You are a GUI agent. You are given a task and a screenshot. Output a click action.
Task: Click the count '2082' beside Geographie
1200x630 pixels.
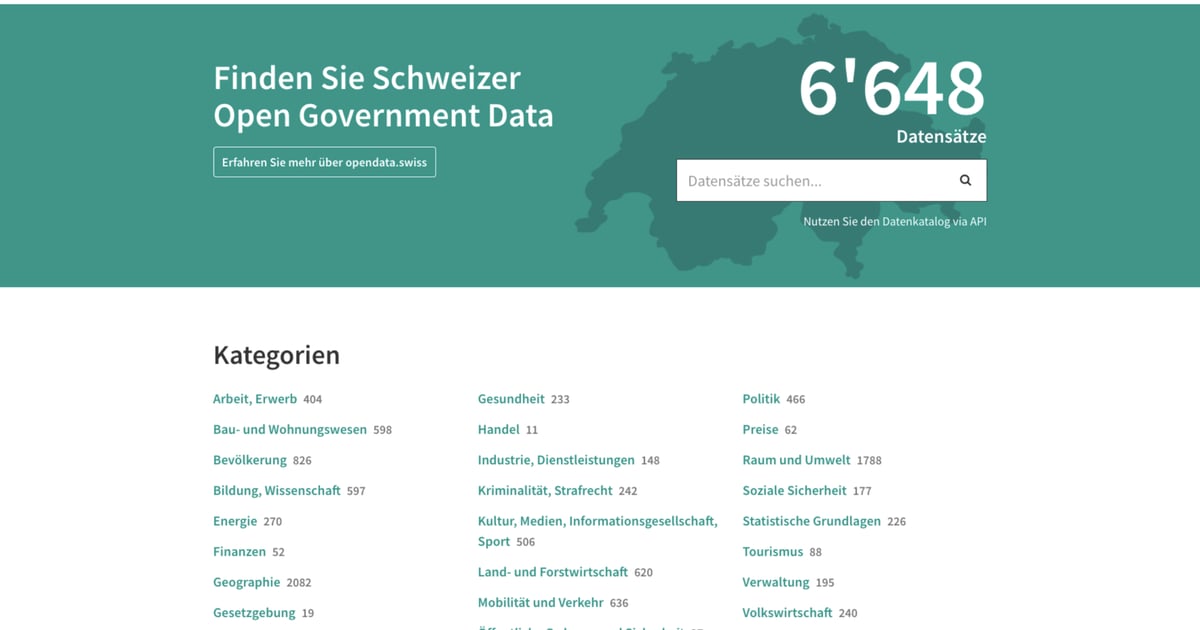point(299,583)
